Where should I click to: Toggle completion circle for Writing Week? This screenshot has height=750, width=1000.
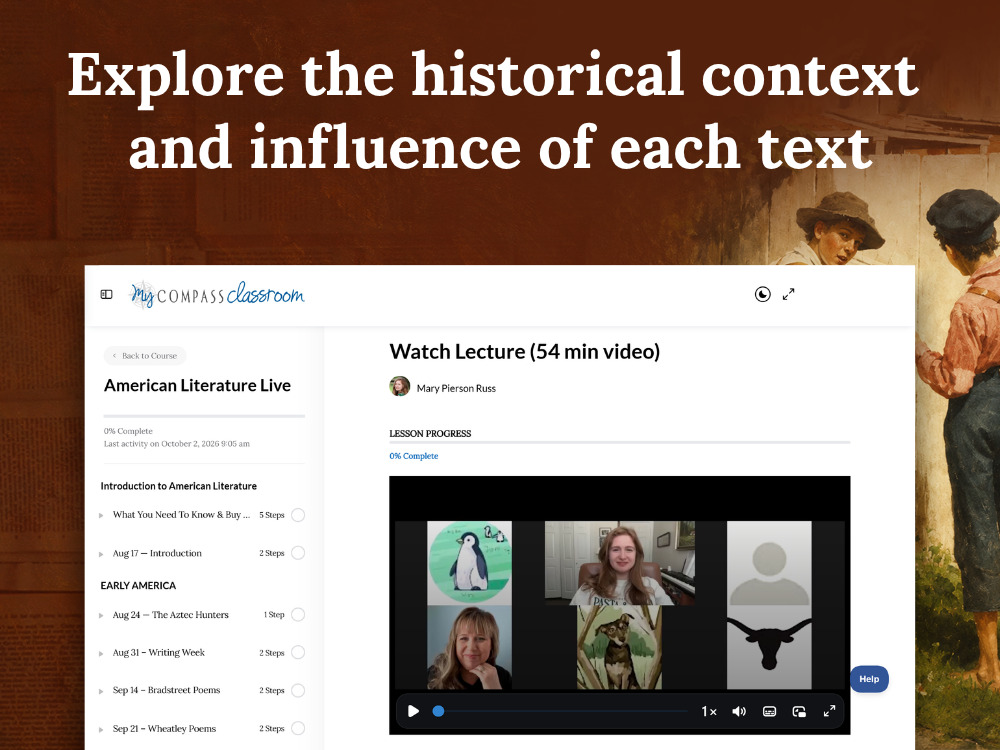[x=298, y=652]
